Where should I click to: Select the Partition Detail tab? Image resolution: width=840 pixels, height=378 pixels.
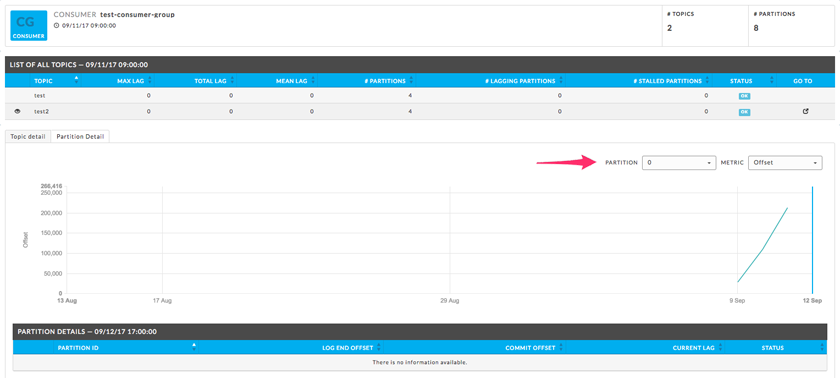click(x=80, y=136)
